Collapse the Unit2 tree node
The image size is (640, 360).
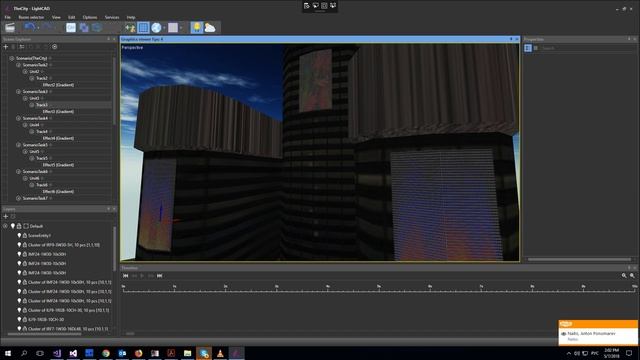tap(25, 71)
